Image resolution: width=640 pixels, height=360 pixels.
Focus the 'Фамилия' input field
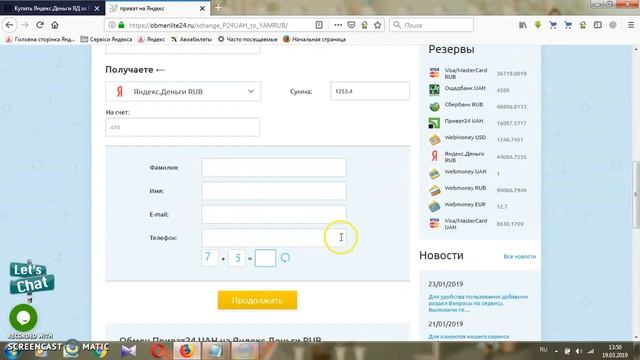coord(274,167)
